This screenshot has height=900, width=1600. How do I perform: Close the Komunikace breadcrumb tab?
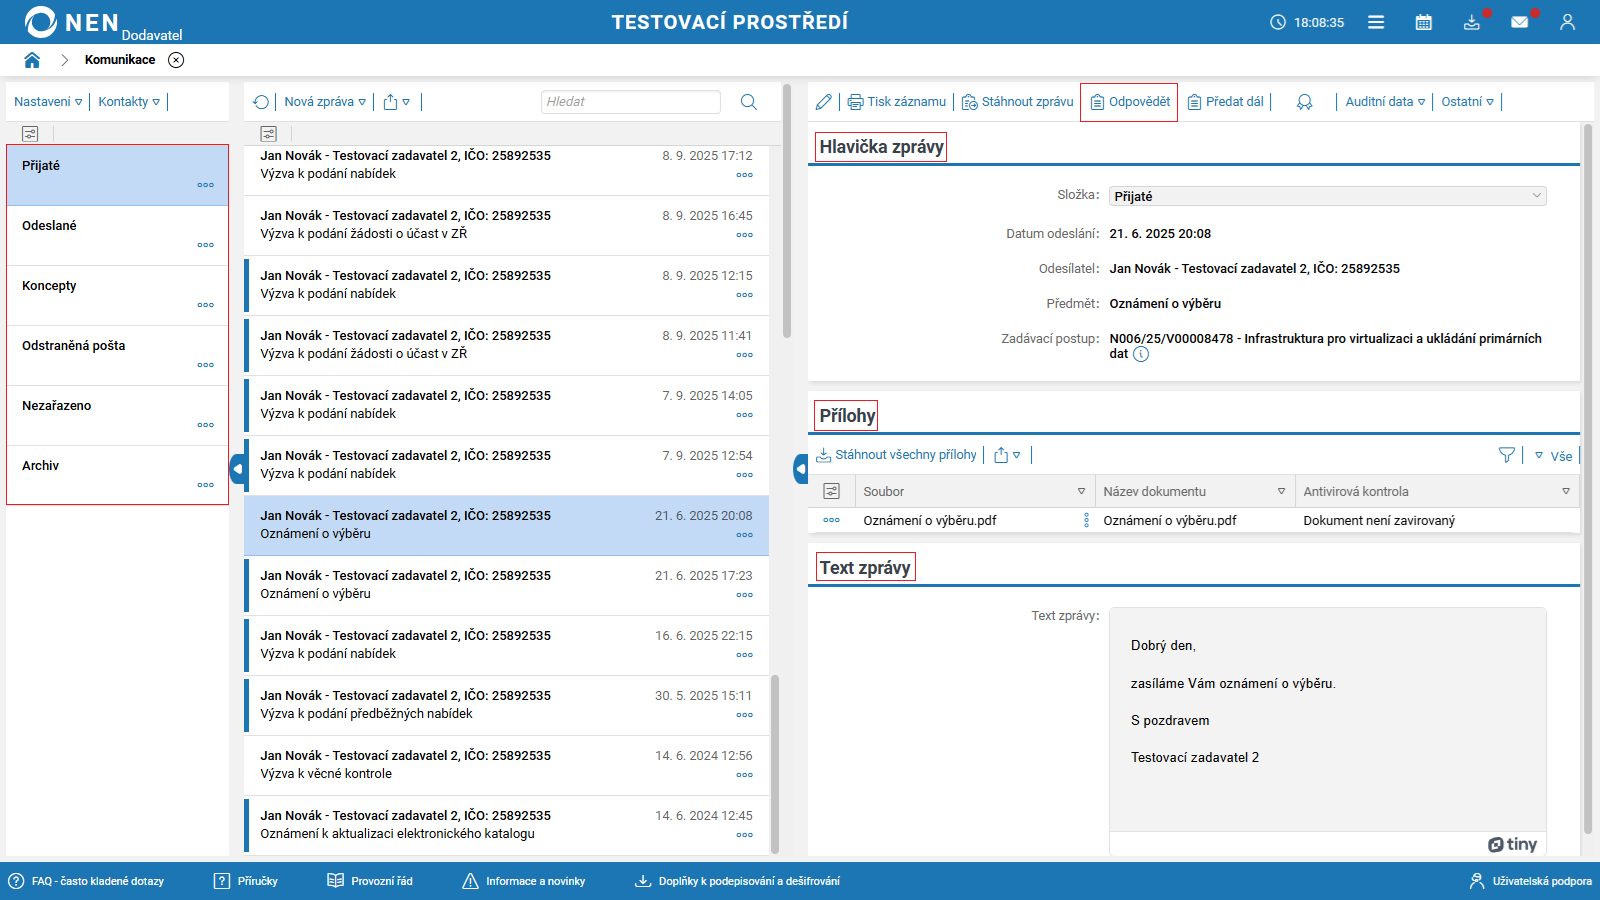[176, 60]
